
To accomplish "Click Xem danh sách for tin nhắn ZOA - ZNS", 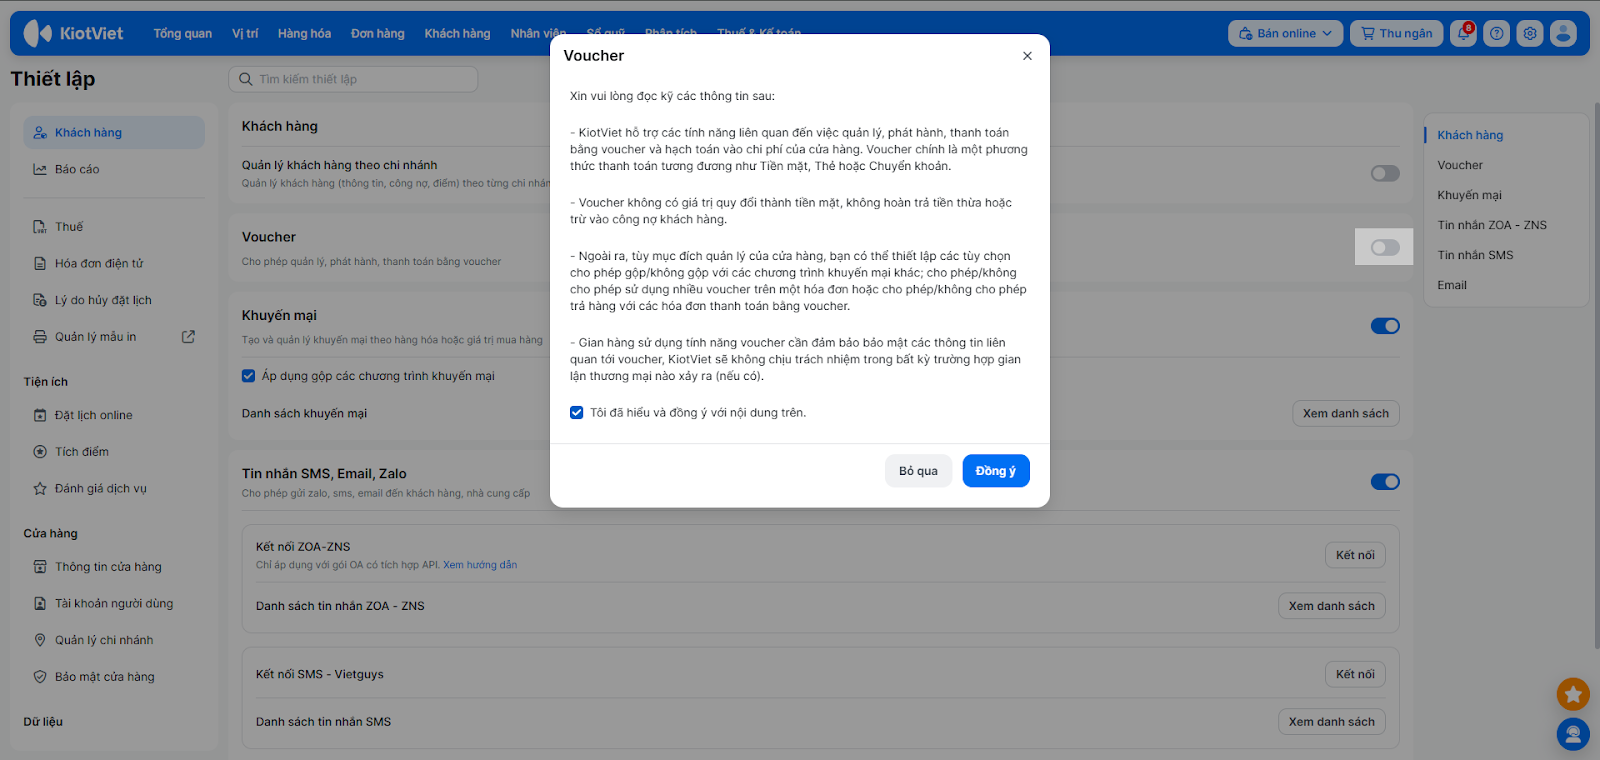I will (x=1331, y=606).
